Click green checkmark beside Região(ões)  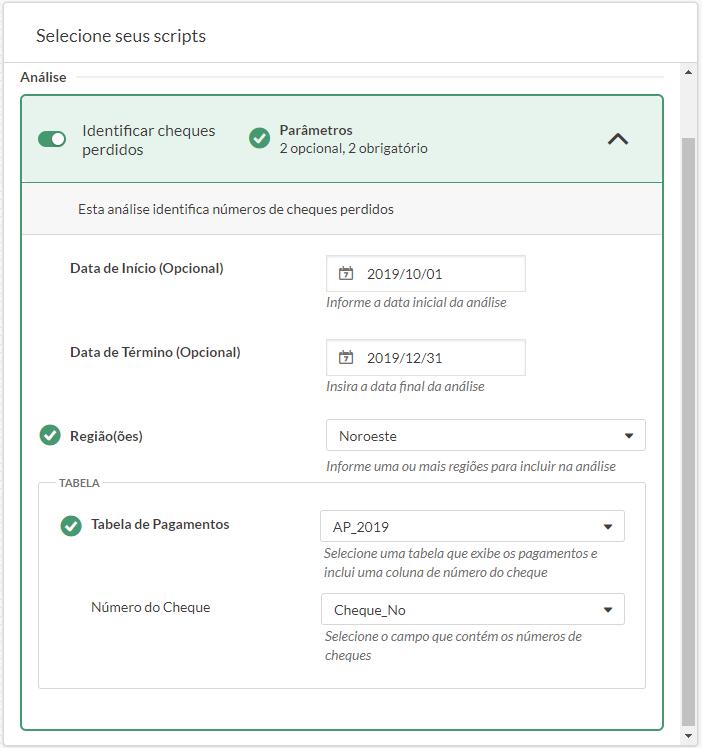pos(50,435)
